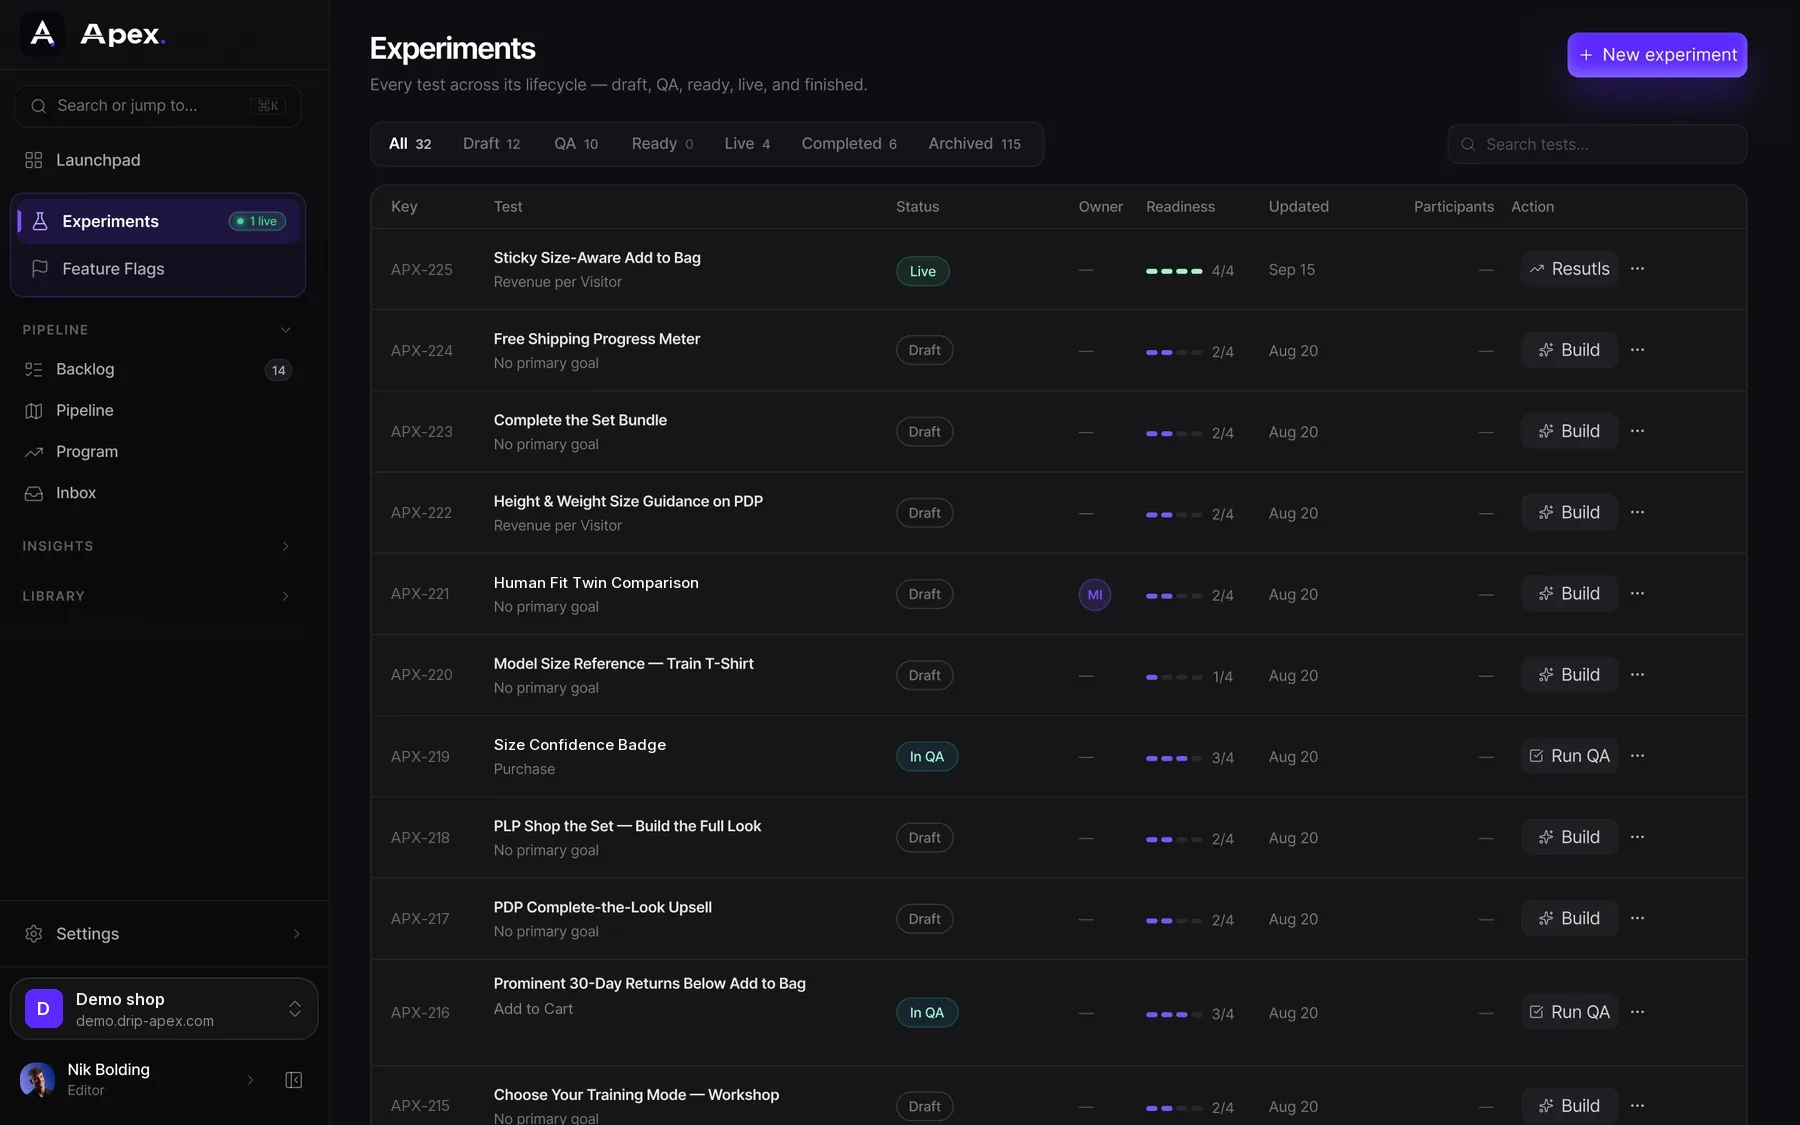This screenshot has width=1800, height=1125.
Task: Select the All tab
Action: 410,144
